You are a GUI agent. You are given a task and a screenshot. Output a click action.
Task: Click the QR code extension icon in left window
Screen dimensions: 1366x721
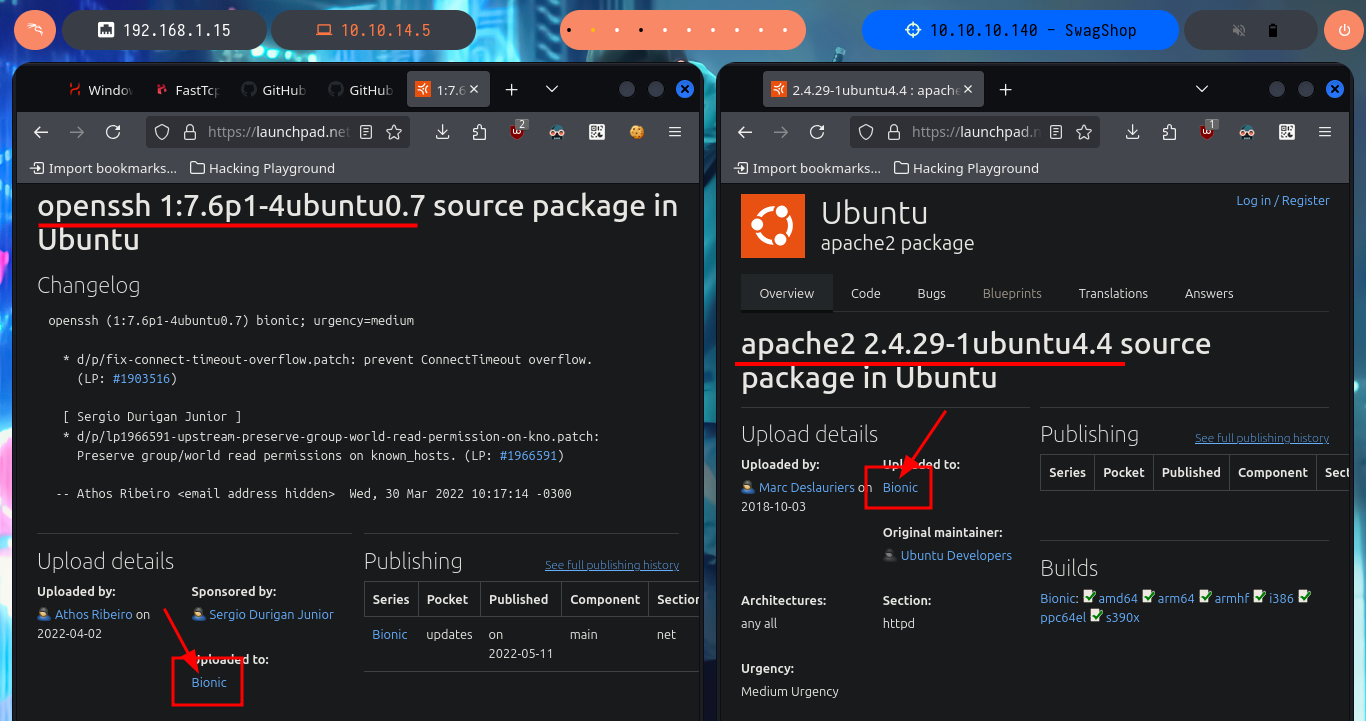coord(597,132)
